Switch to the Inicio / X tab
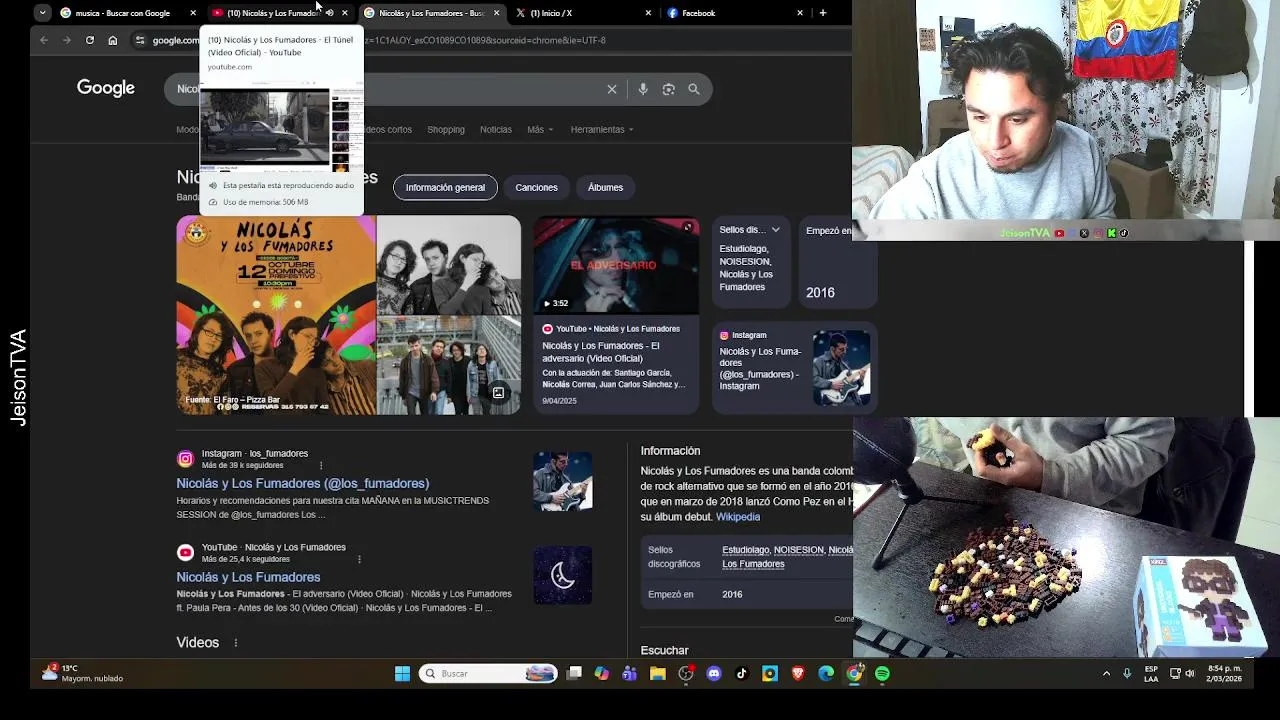Screen dimensions: 1280x720 [x=582, y=13]
